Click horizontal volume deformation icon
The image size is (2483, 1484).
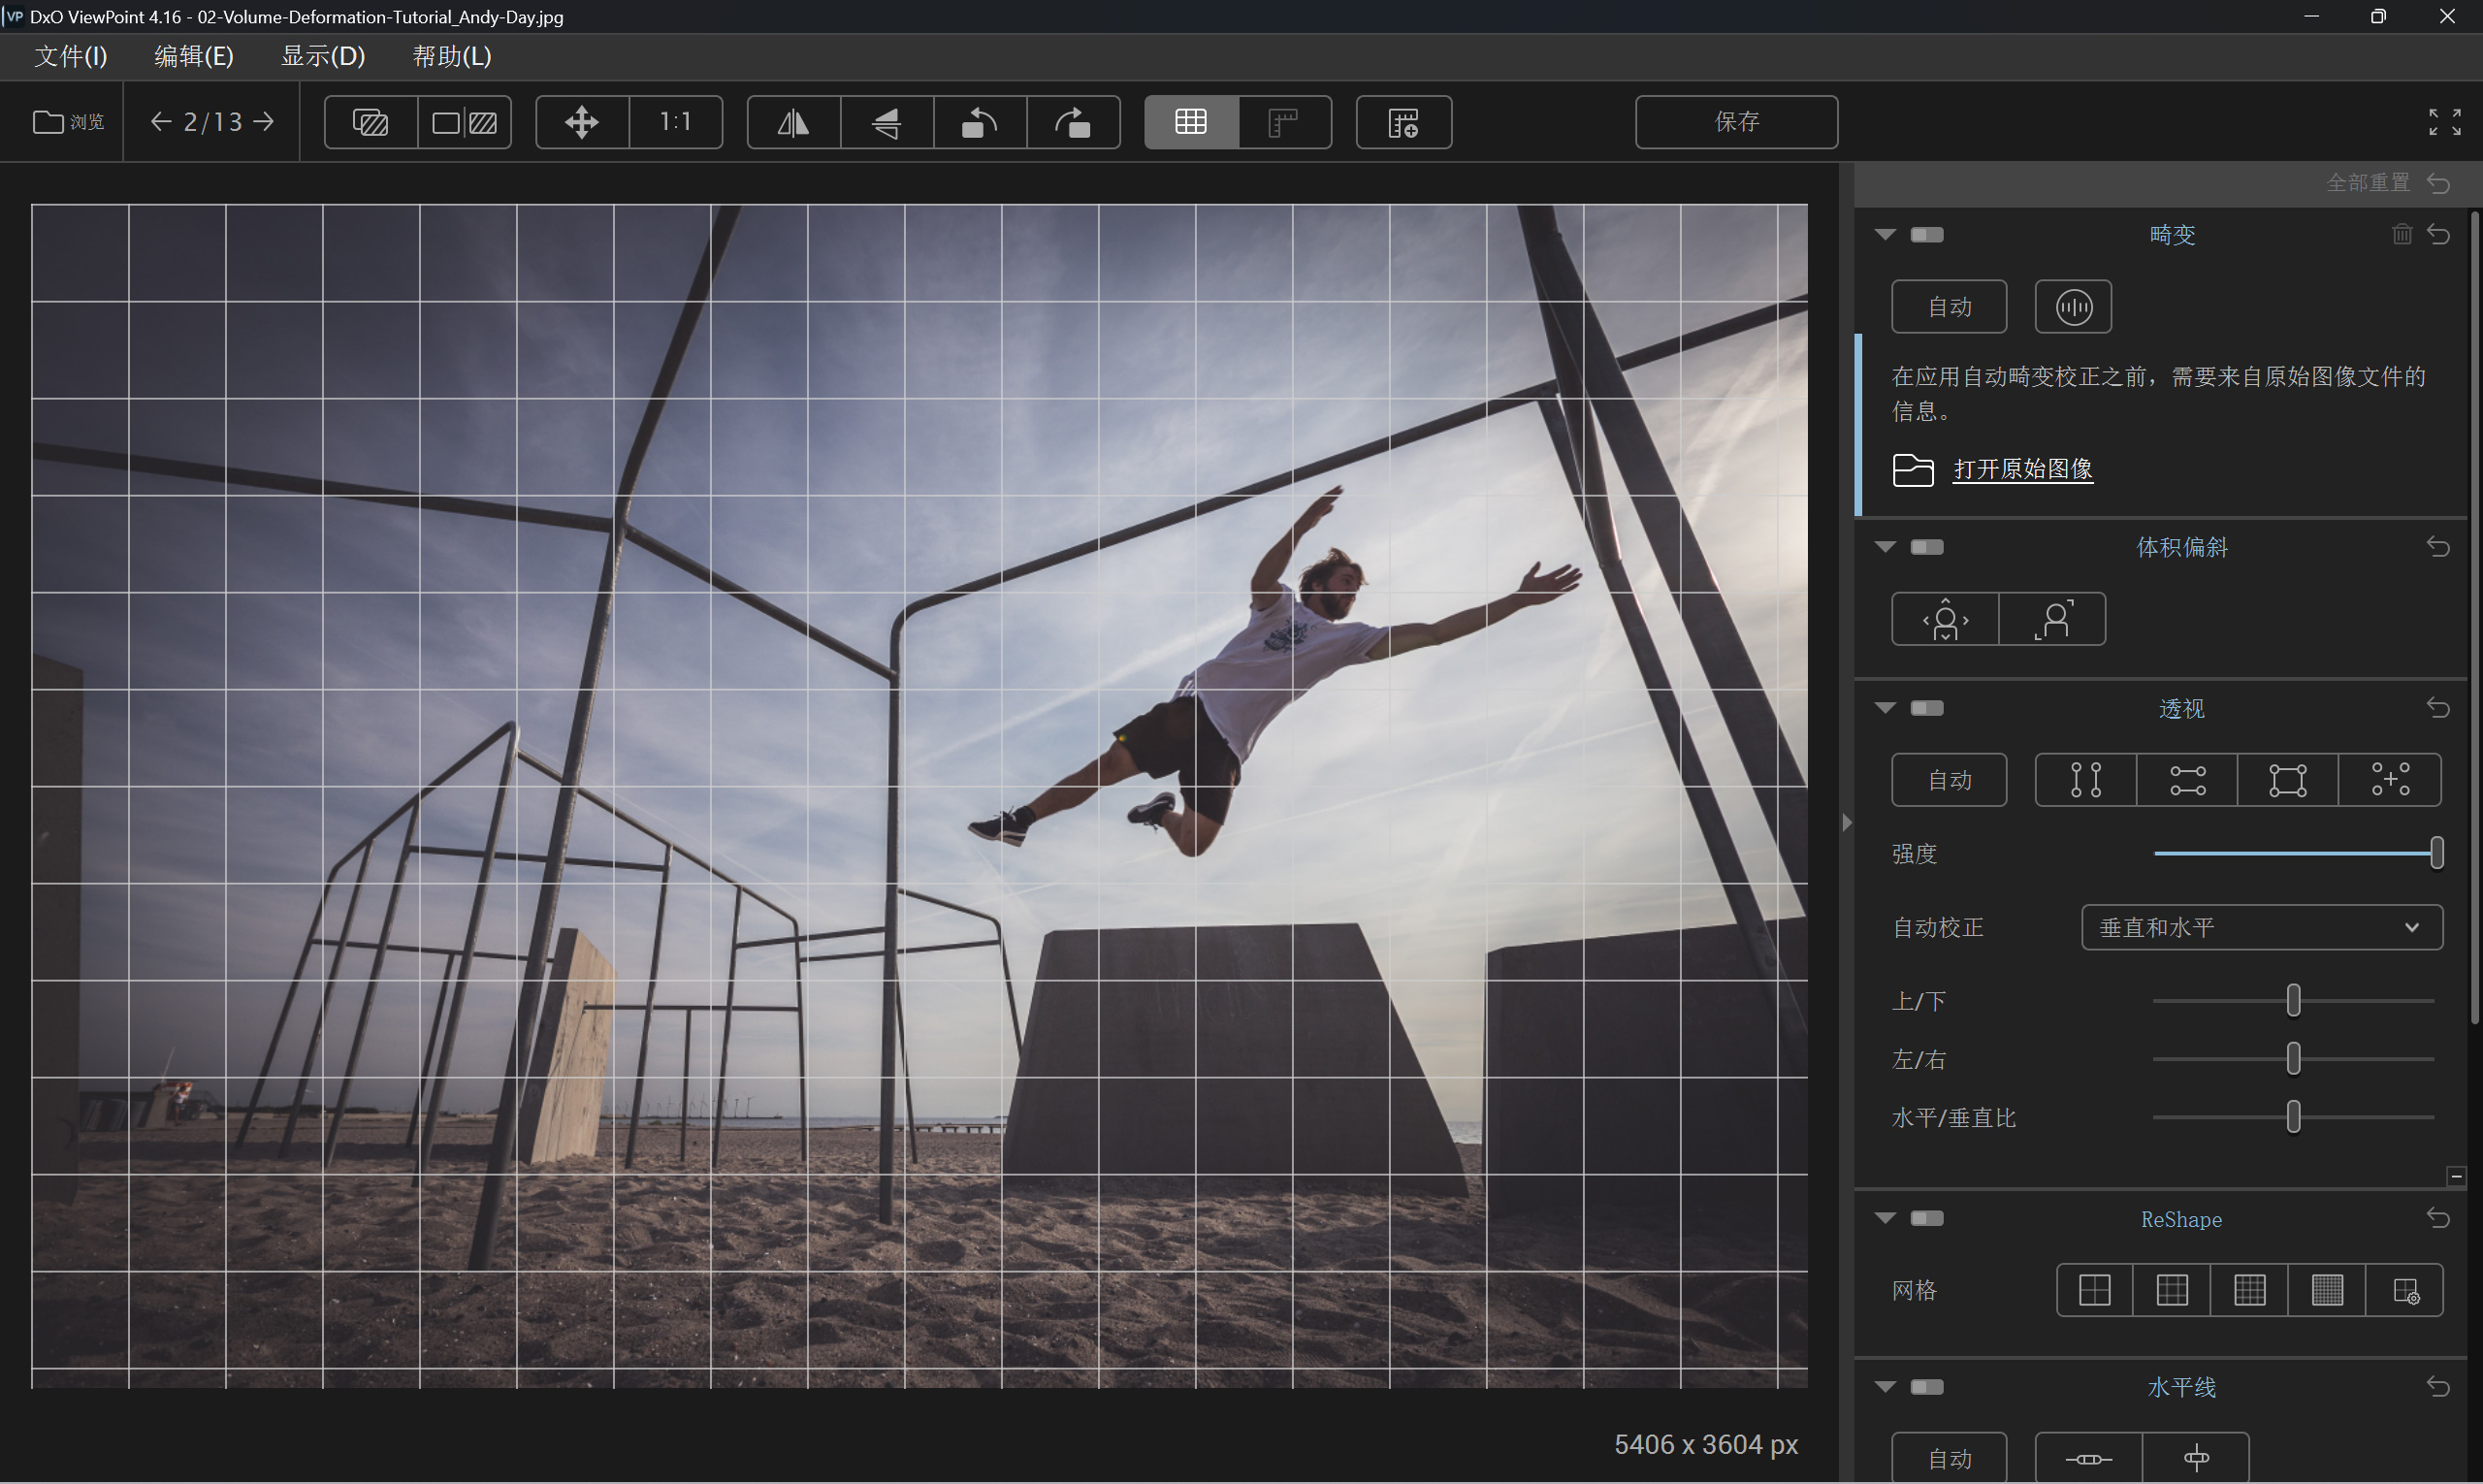click(x=1945, y=619)
